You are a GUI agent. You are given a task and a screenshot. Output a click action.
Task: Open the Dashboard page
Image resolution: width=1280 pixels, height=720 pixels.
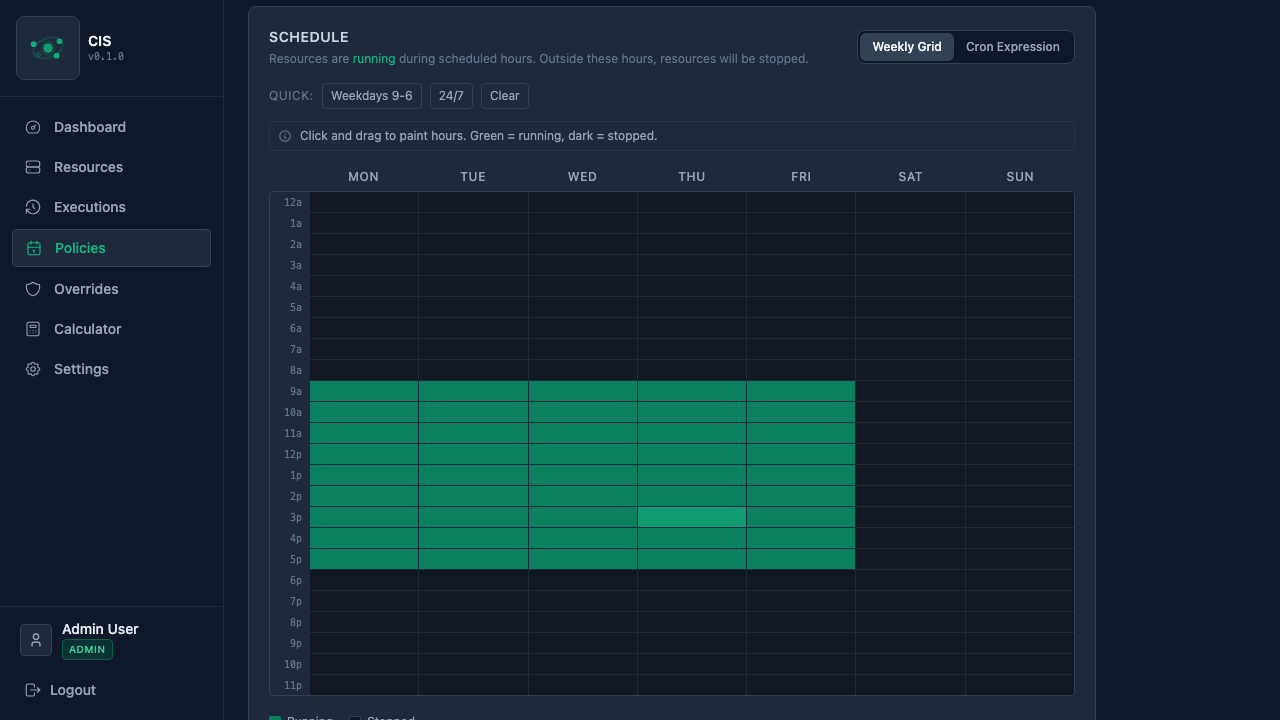[111, 127]
